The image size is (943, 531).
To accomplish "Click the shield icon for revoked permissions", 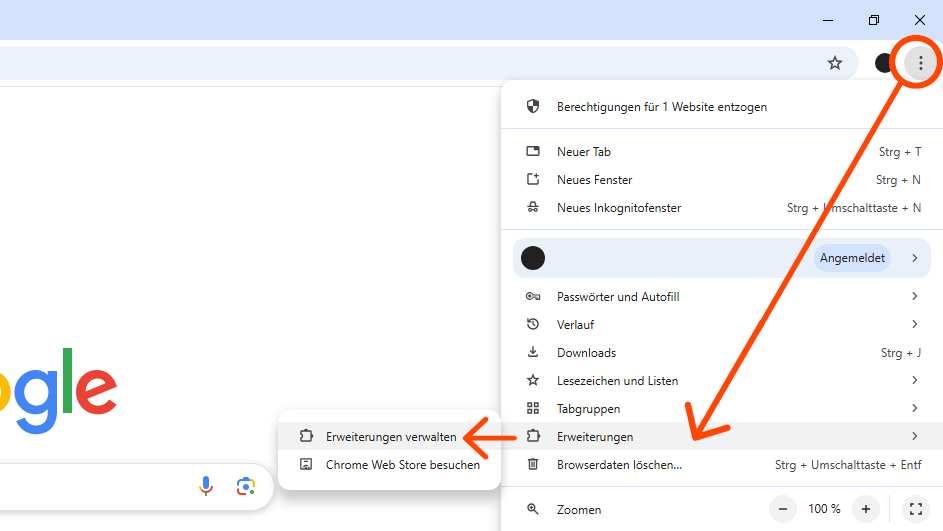I will pyautogui.click(x=533, y=106).
